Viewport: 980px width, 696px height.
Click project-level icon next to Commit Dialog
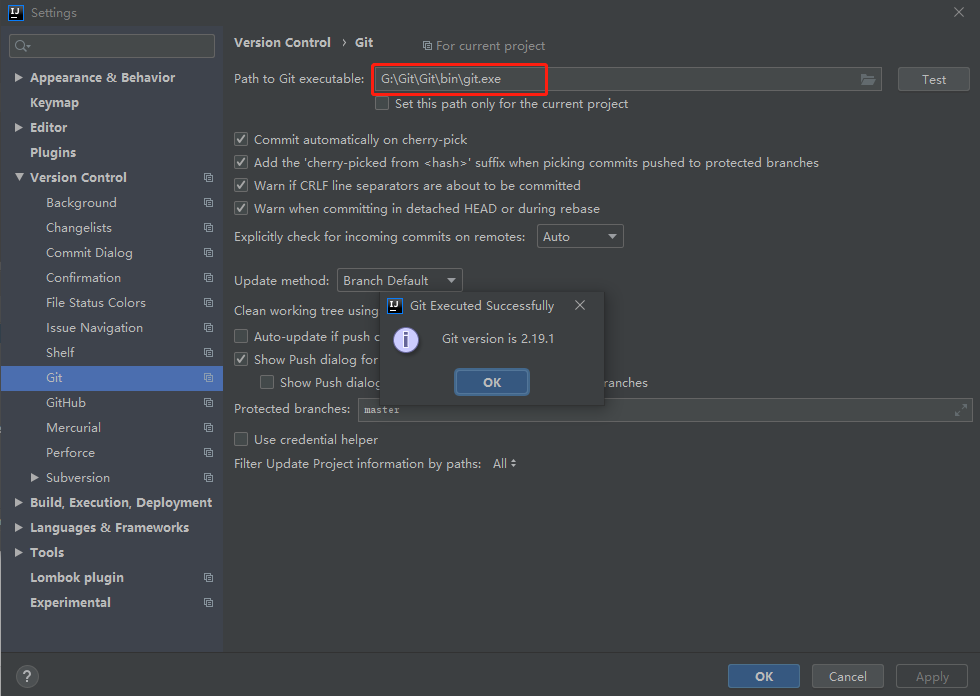pos(209,252)
